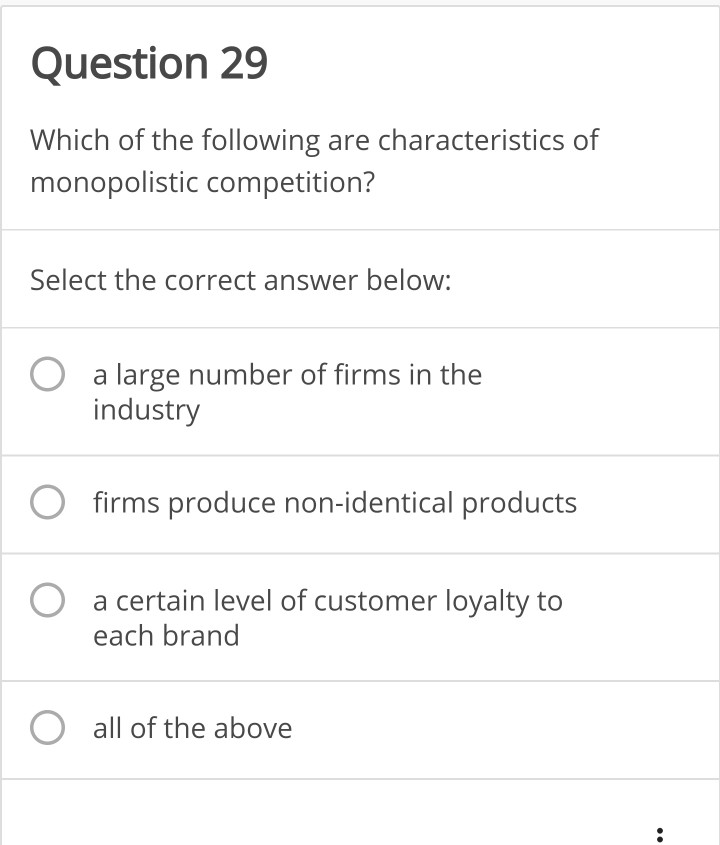Click the 'all of the above' label text
This screenshot has height=845, width=720.
click(191, 728)
